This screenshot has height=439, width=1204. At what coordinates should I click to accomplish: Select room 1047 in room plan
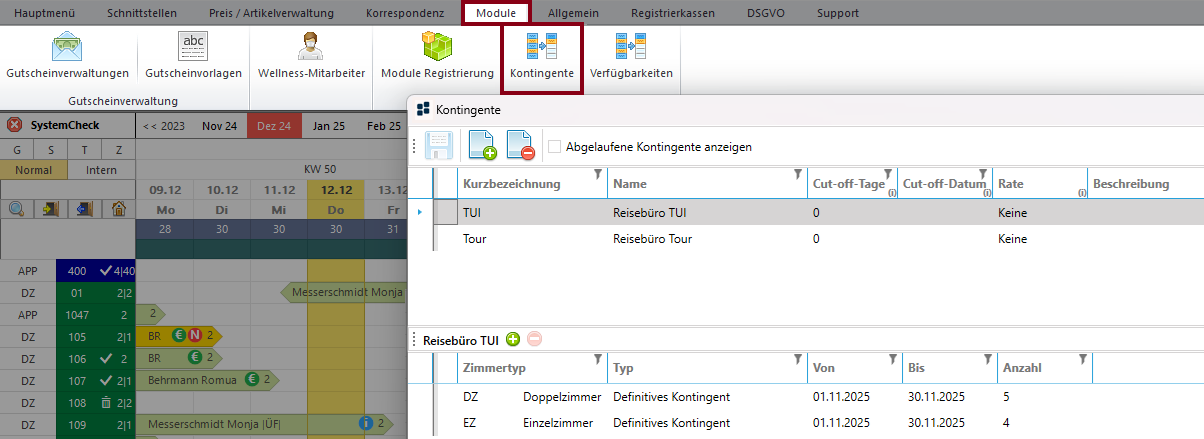(67, 313)
